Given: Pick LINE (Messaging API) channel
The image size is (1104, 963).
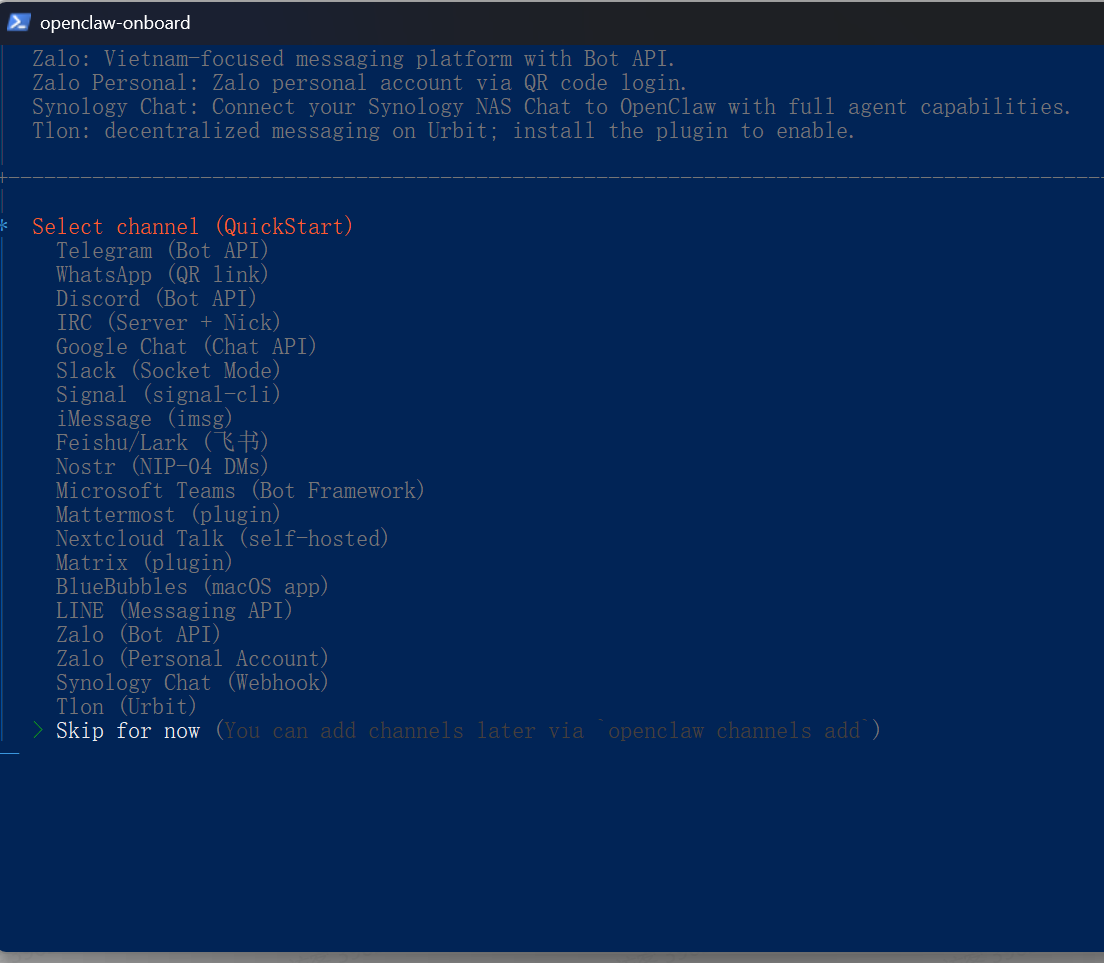Looking at the screenshot, I should [174, 611].
